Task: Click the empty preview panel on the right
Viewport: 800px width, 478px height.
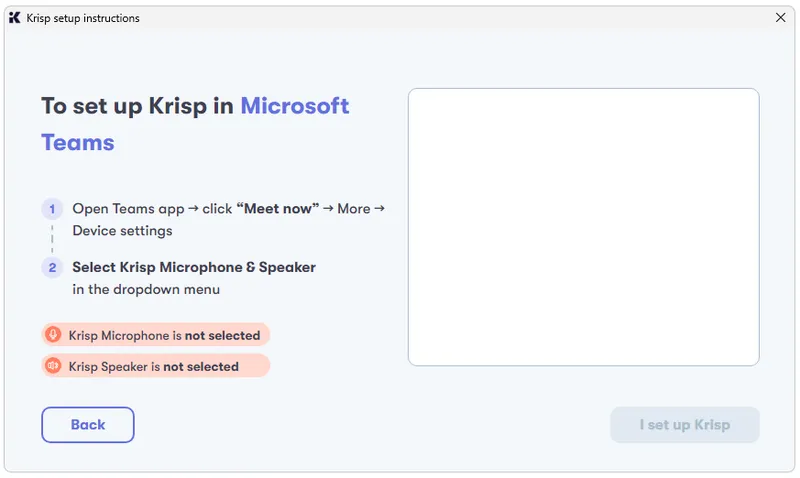Action: [x=584, y=227]
